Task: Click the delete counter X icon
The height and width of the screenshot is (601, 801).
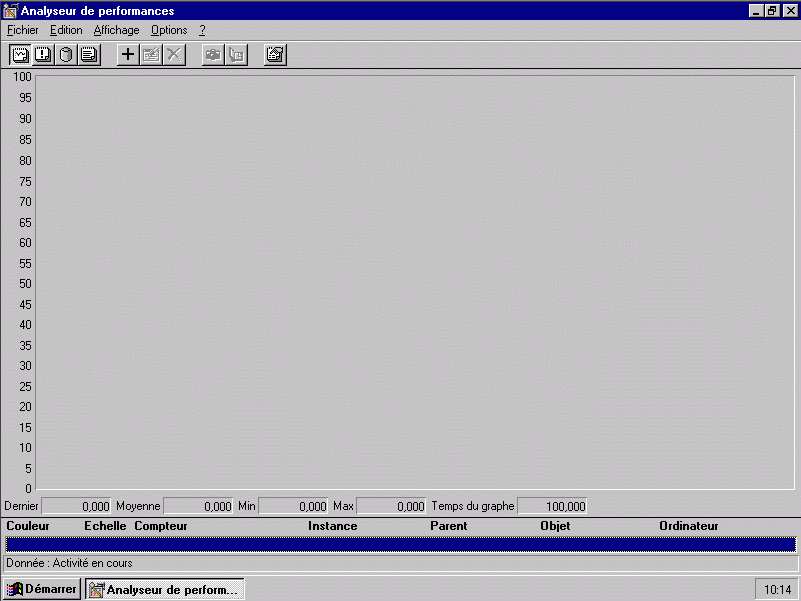Action: [x=174, y=55]
